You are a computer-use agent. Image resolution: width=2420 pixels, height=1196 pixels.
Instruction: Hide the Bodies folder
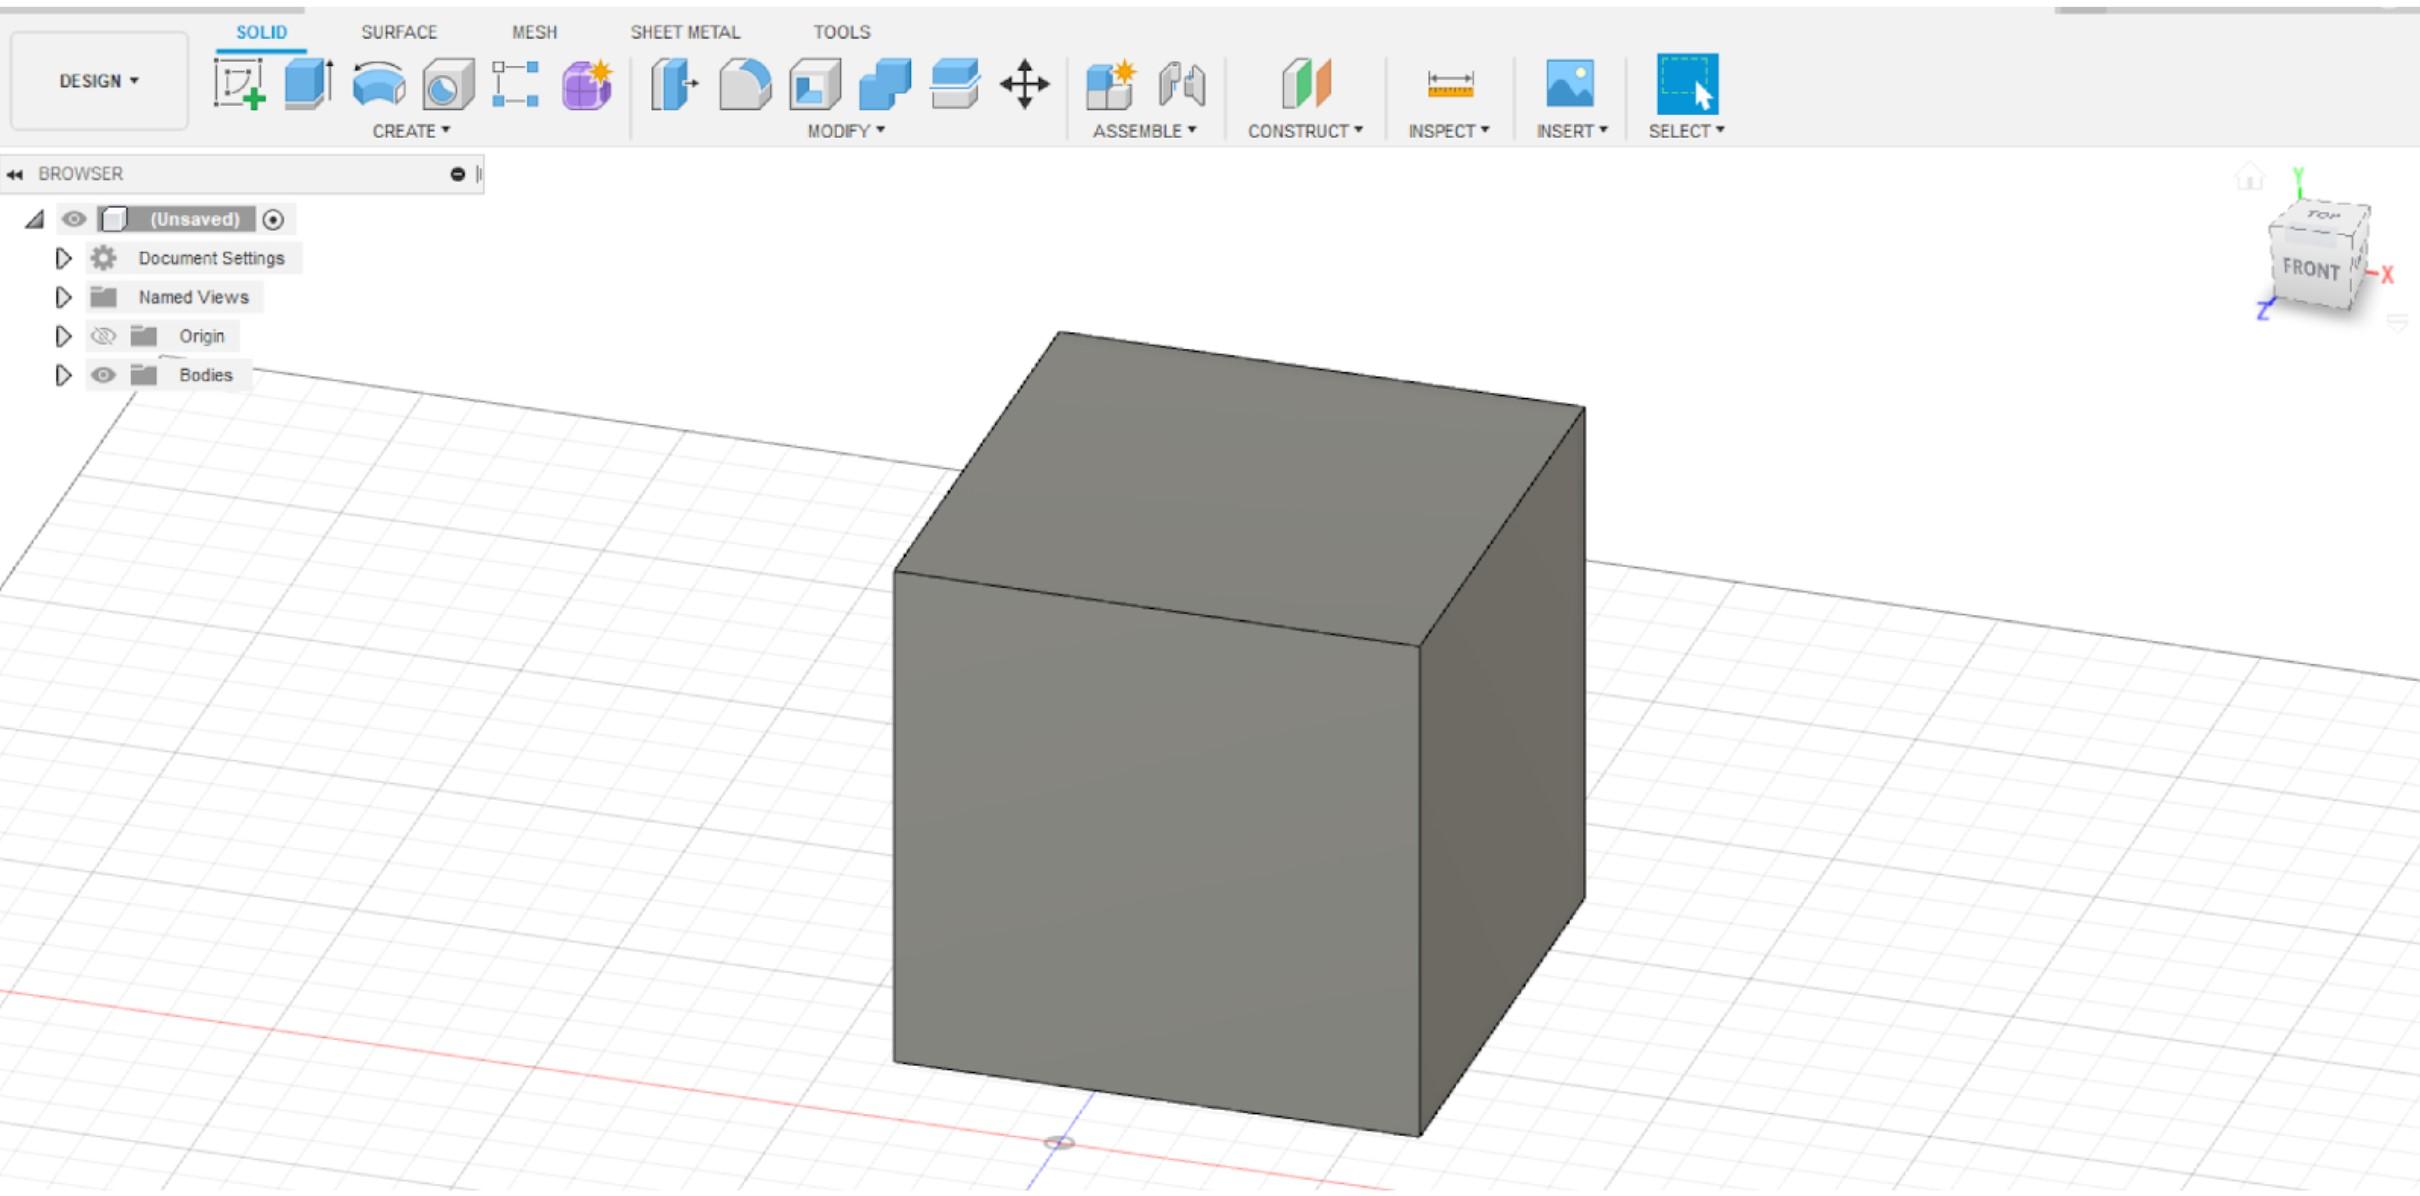click(x=103, y=375)
